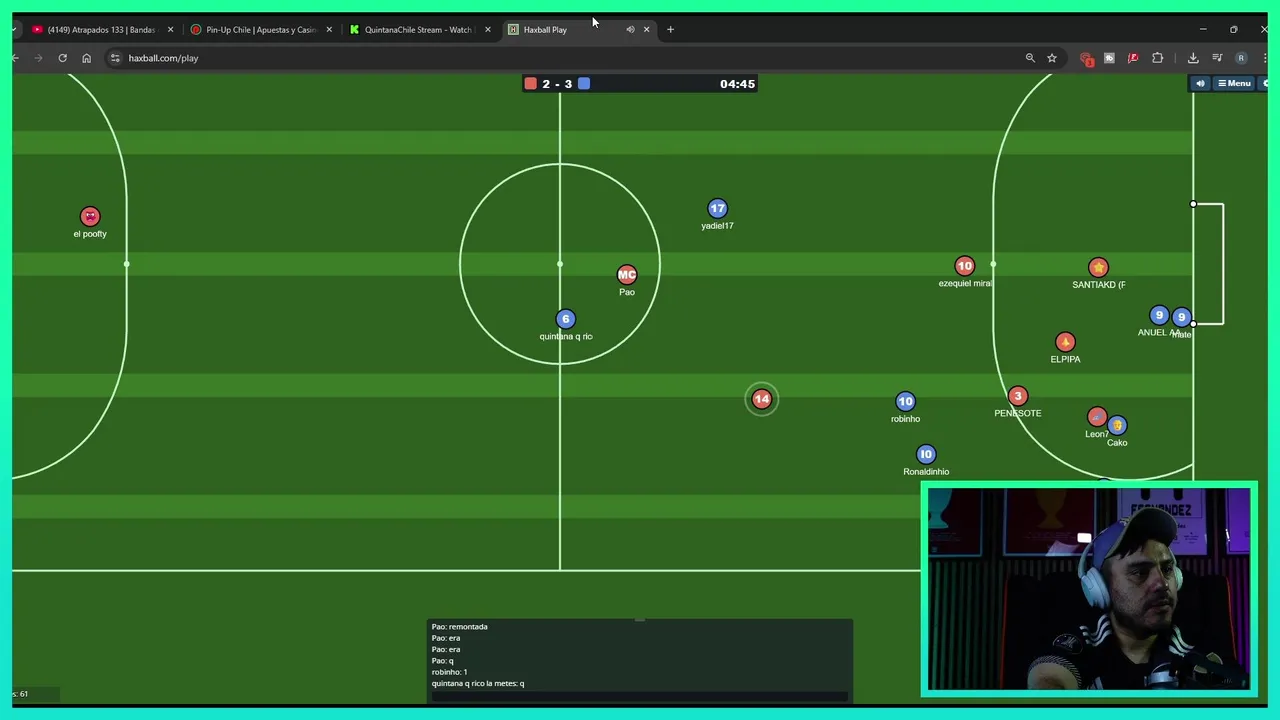The width and height of the screenshot is (1280, 720).
Task: Click red player 3 PENESOTE
Action: (1018, 396)
